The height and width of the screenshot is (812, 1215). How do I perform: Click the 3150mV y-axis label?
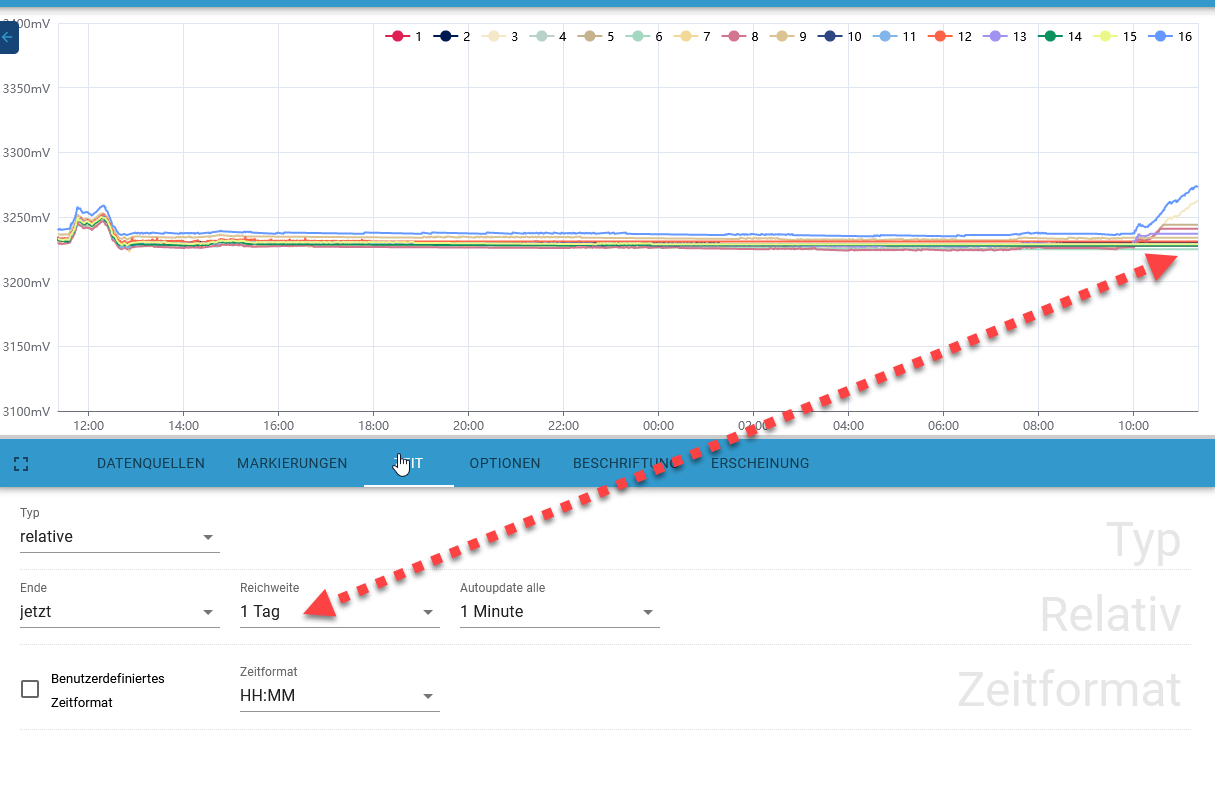pyautogui.click(x=26, y=347)
